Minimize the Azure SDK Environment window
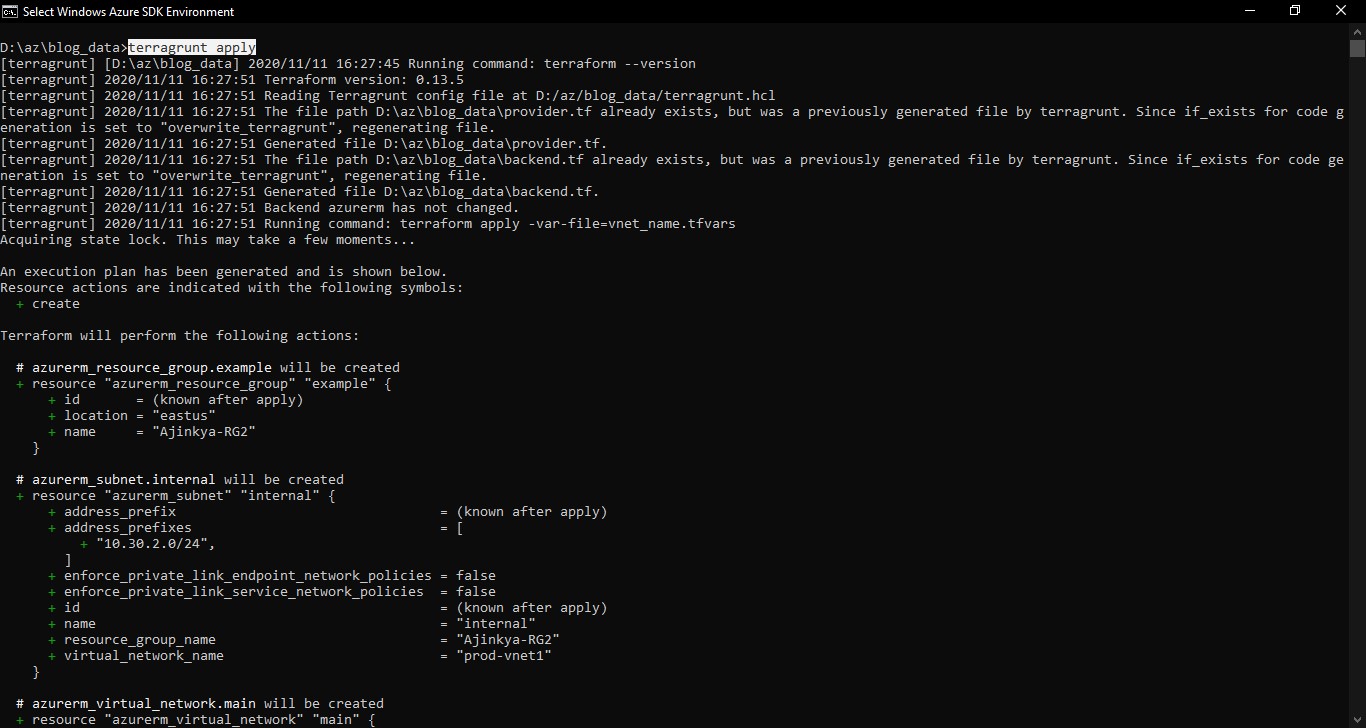 point(1249,11)
